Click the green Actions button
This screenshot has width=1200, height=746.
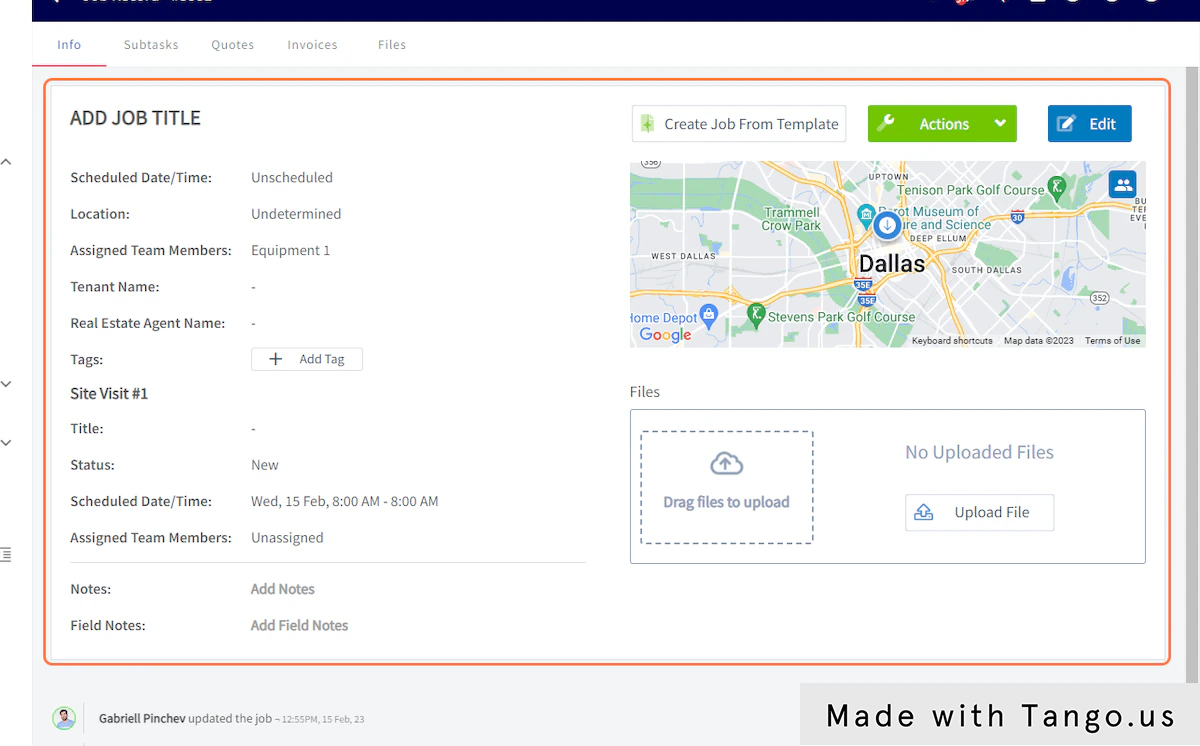942,124
